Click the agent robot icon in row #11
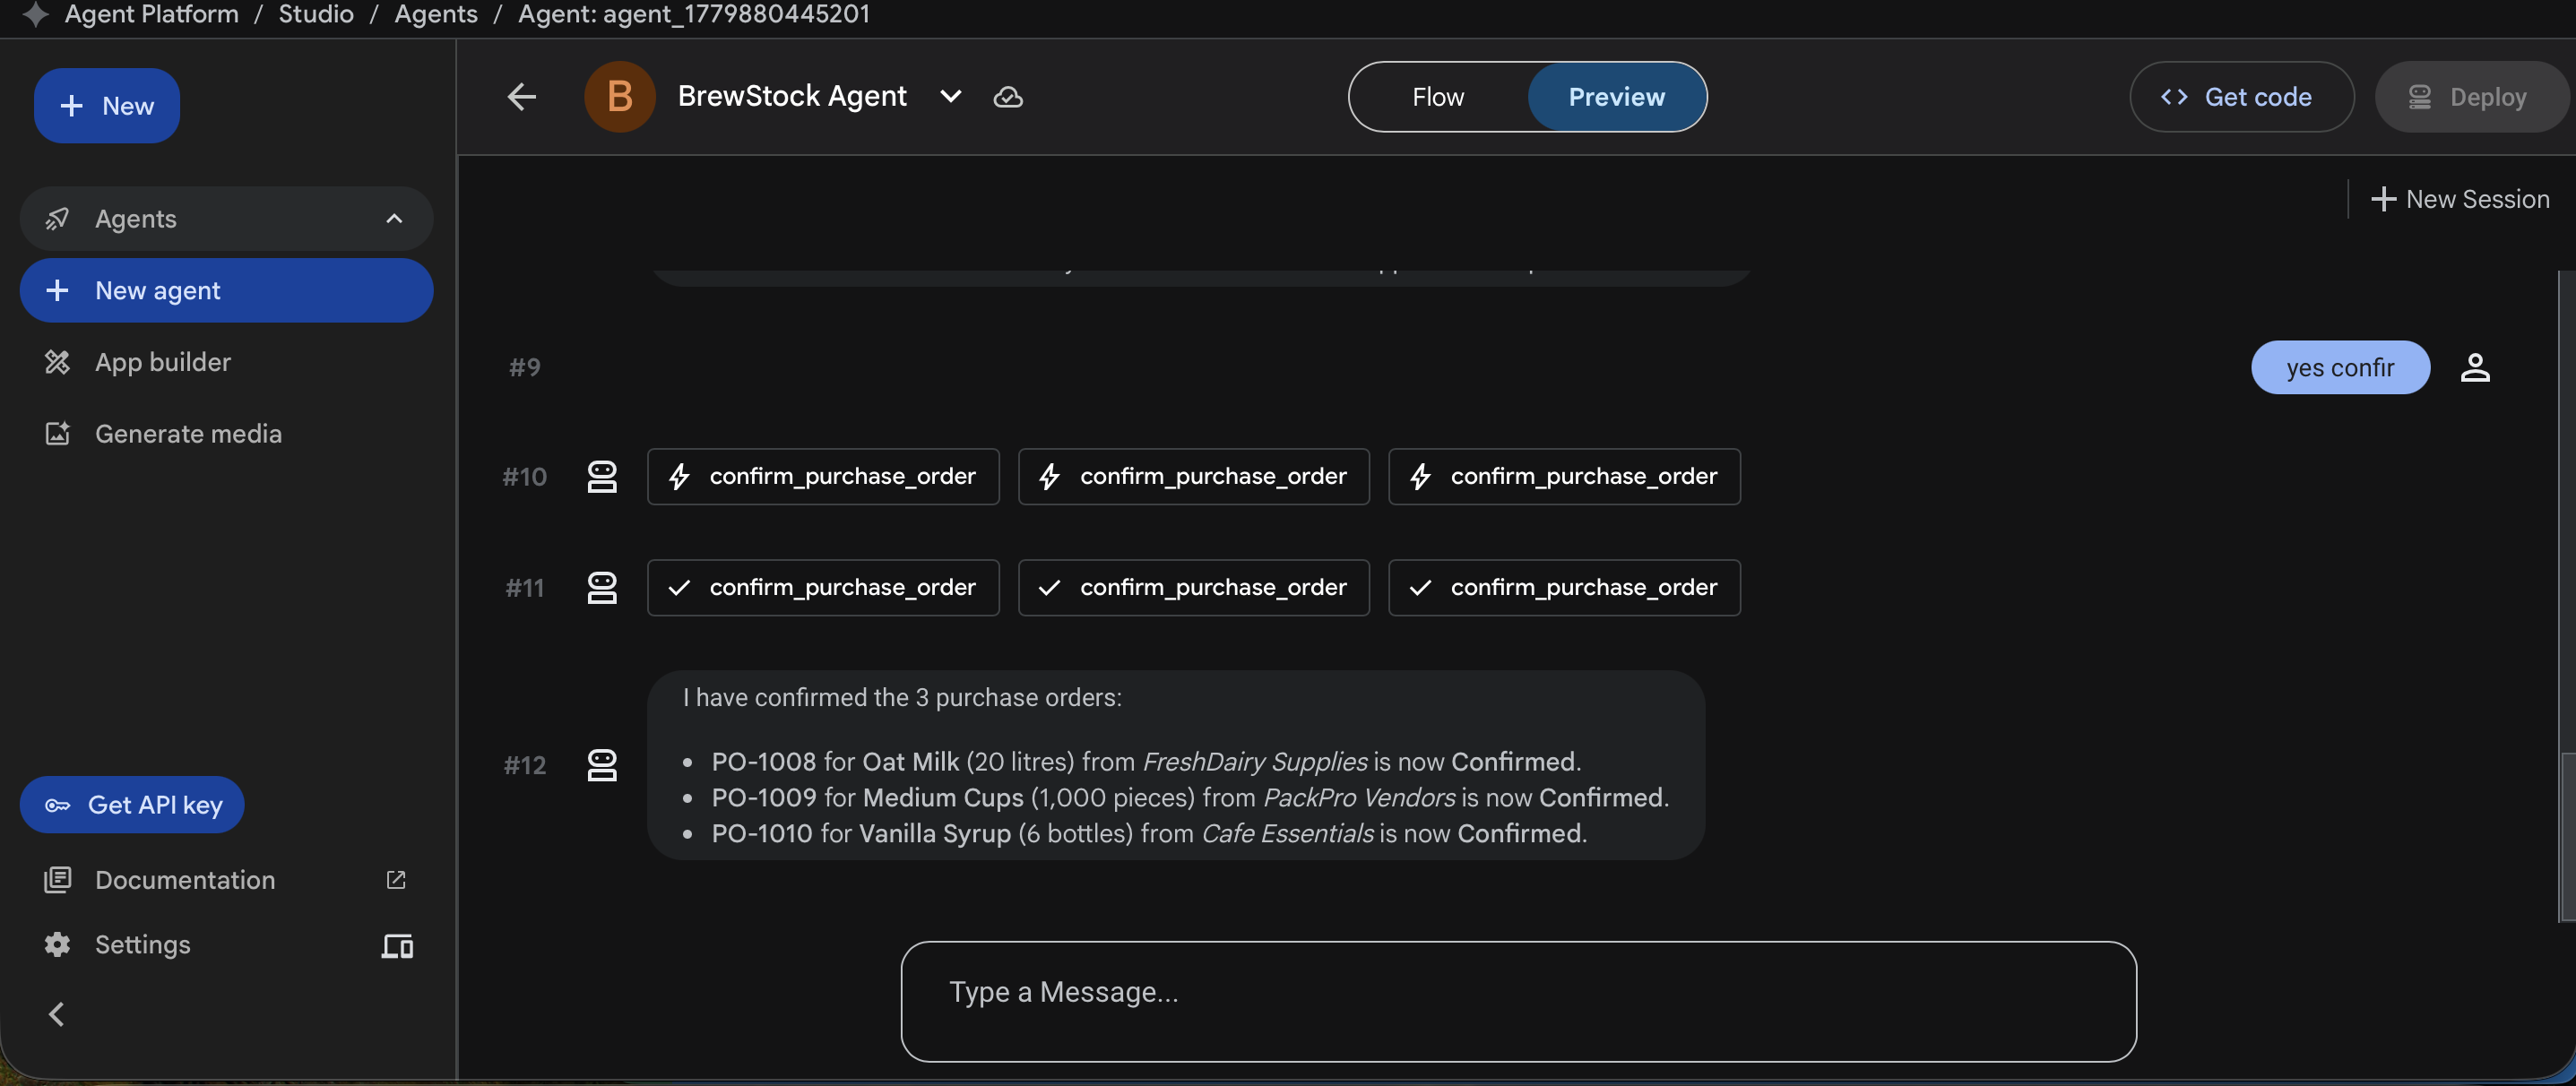Viewport: 2576px width, 1086px height. (602, 588)
